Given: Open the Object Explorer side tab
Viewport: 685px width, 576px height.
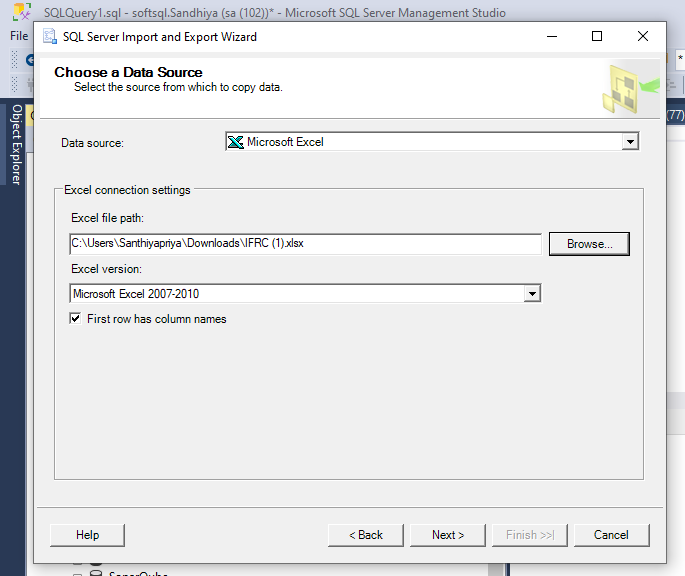Looking at the screenshot, I should tap(17, 144).
